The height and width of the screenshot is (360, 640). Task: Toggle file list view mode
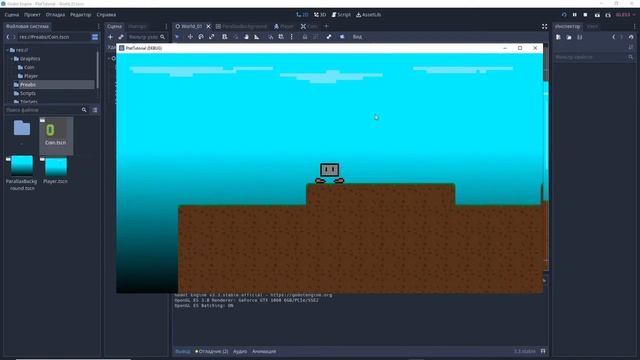pyautogui.click(x=95, y=110)
